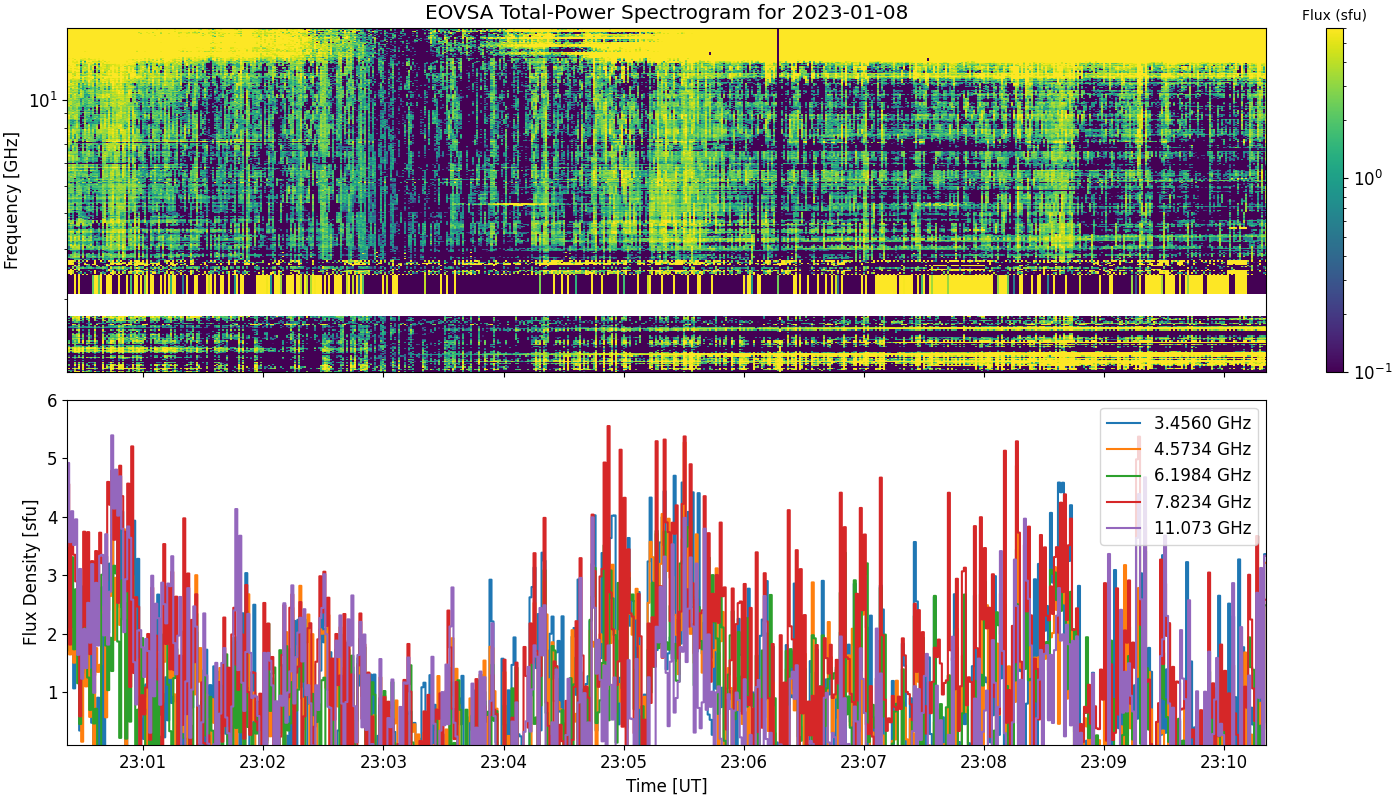The height and width of the screenshot is (800, 1400).
Task: Click the 10^0 colorbar tick label
Action: pos(1367,179)
